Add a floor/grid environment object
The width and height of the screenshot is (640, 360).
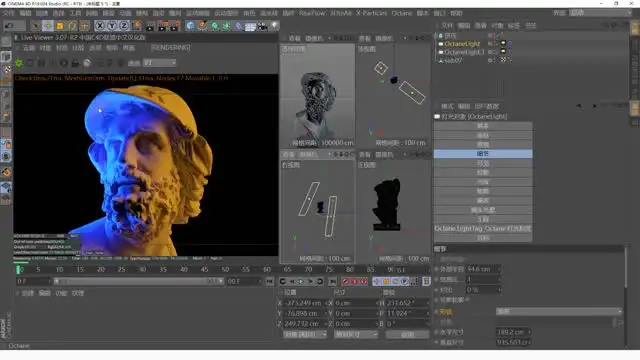tap(250, 27)
